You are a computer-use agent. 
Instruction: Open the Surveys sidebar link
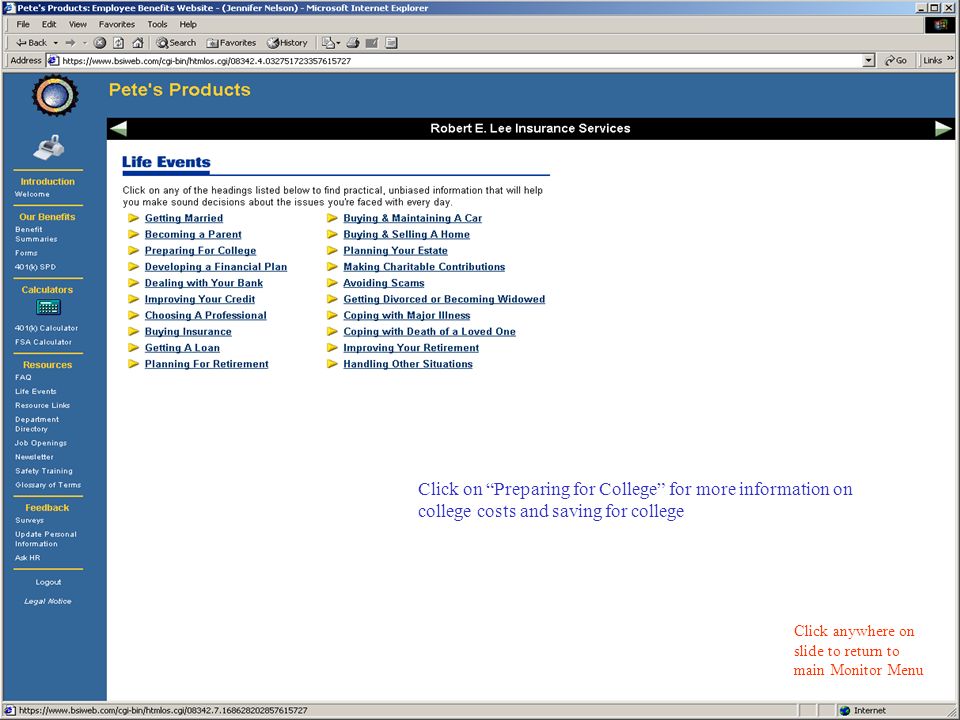pos(29,520)
